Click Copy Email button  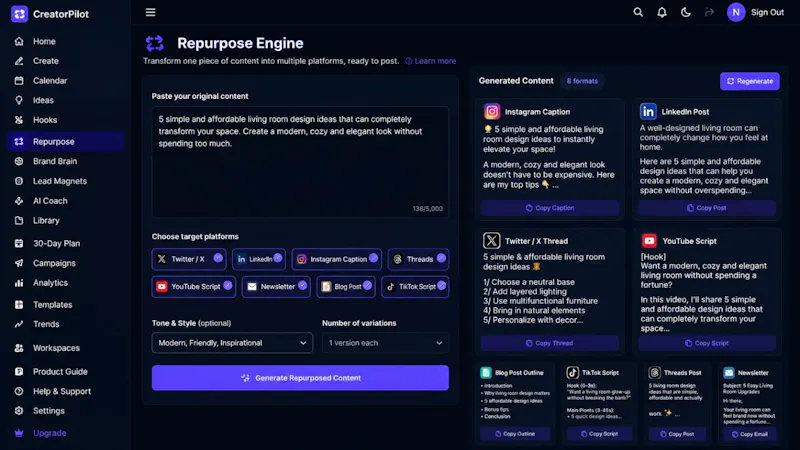tap(749, 434)
